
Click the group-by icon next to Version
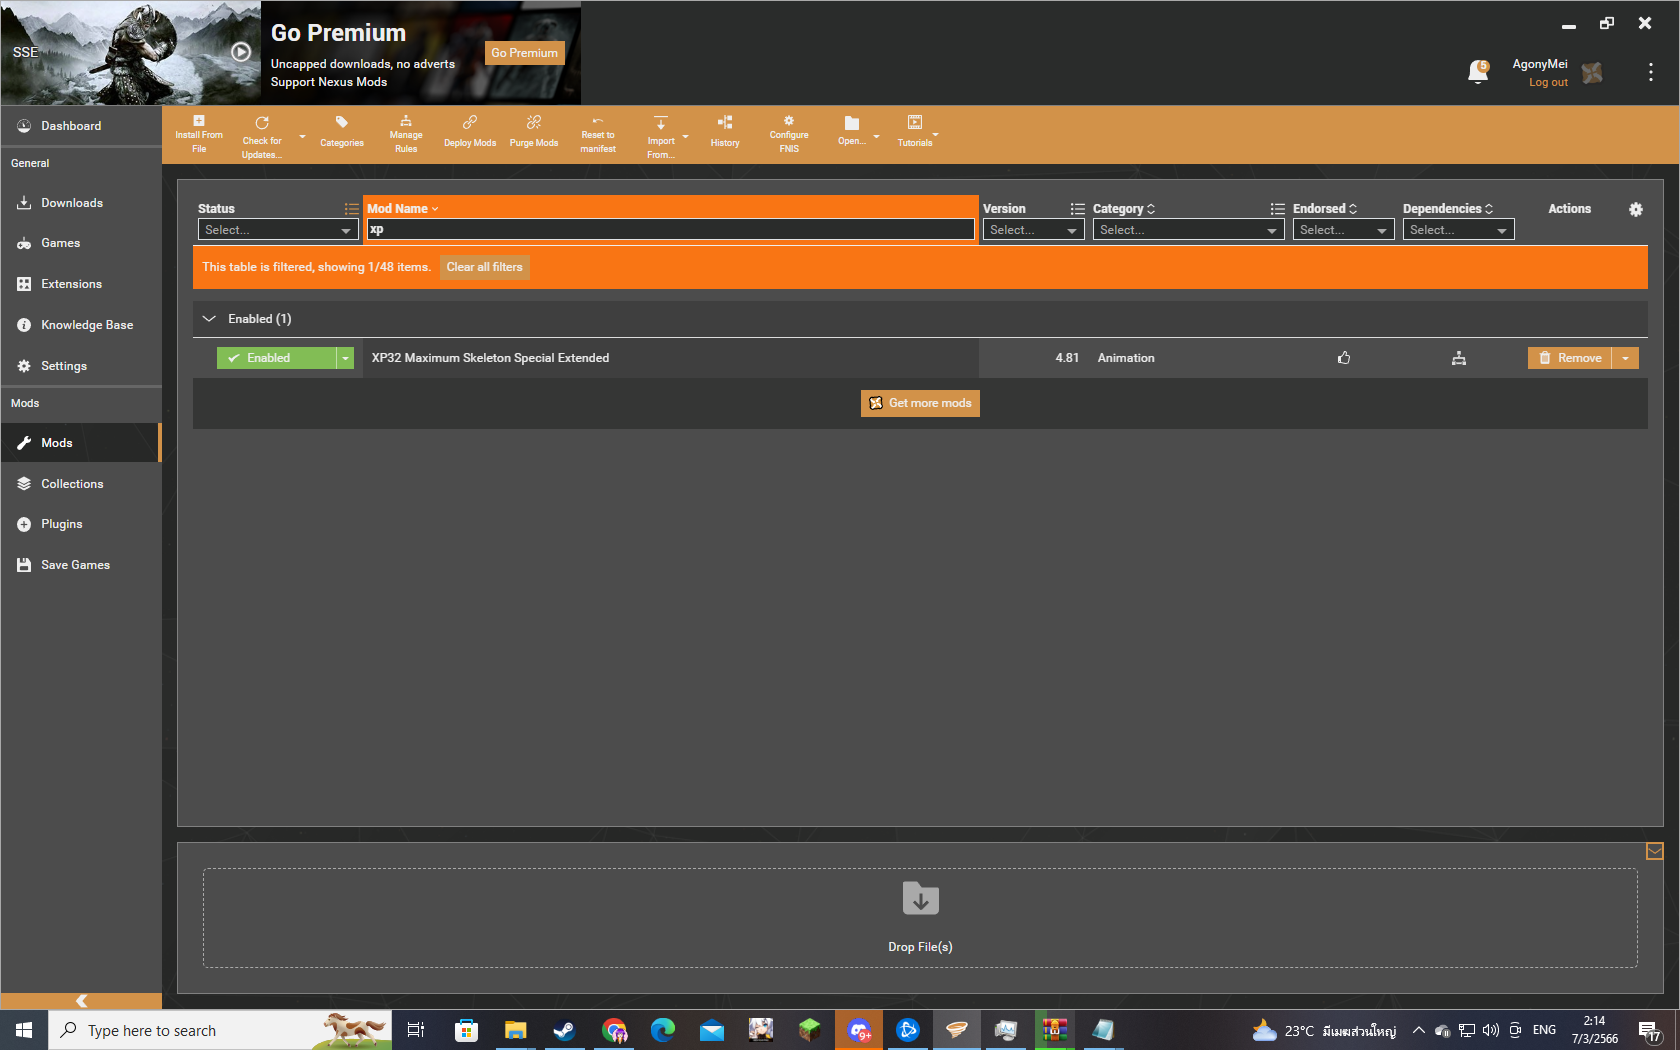[1077, 209]
